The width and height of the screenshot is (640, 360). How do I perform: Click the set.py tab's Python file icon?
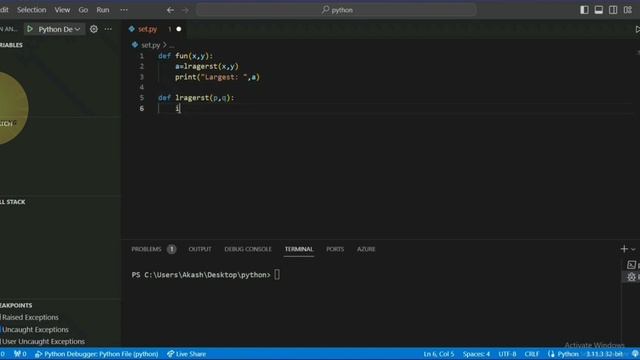131,29
